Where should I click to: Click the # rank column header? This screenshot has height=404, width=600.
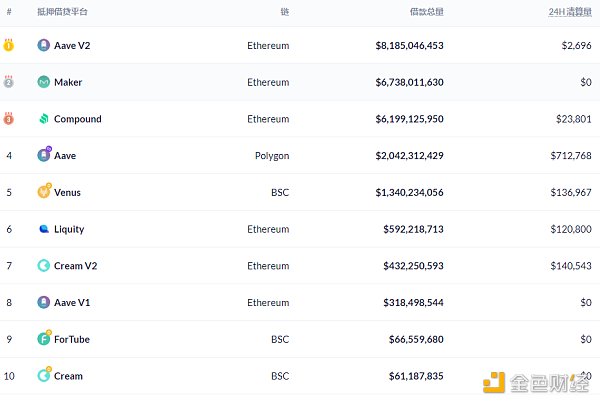(9, 12)
